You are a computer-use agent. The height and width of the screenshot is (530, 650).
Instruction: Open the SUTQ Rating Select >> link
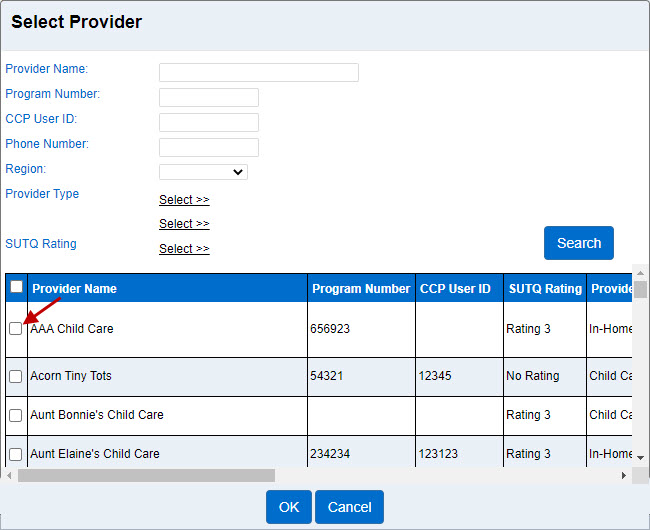pos(184,249)
